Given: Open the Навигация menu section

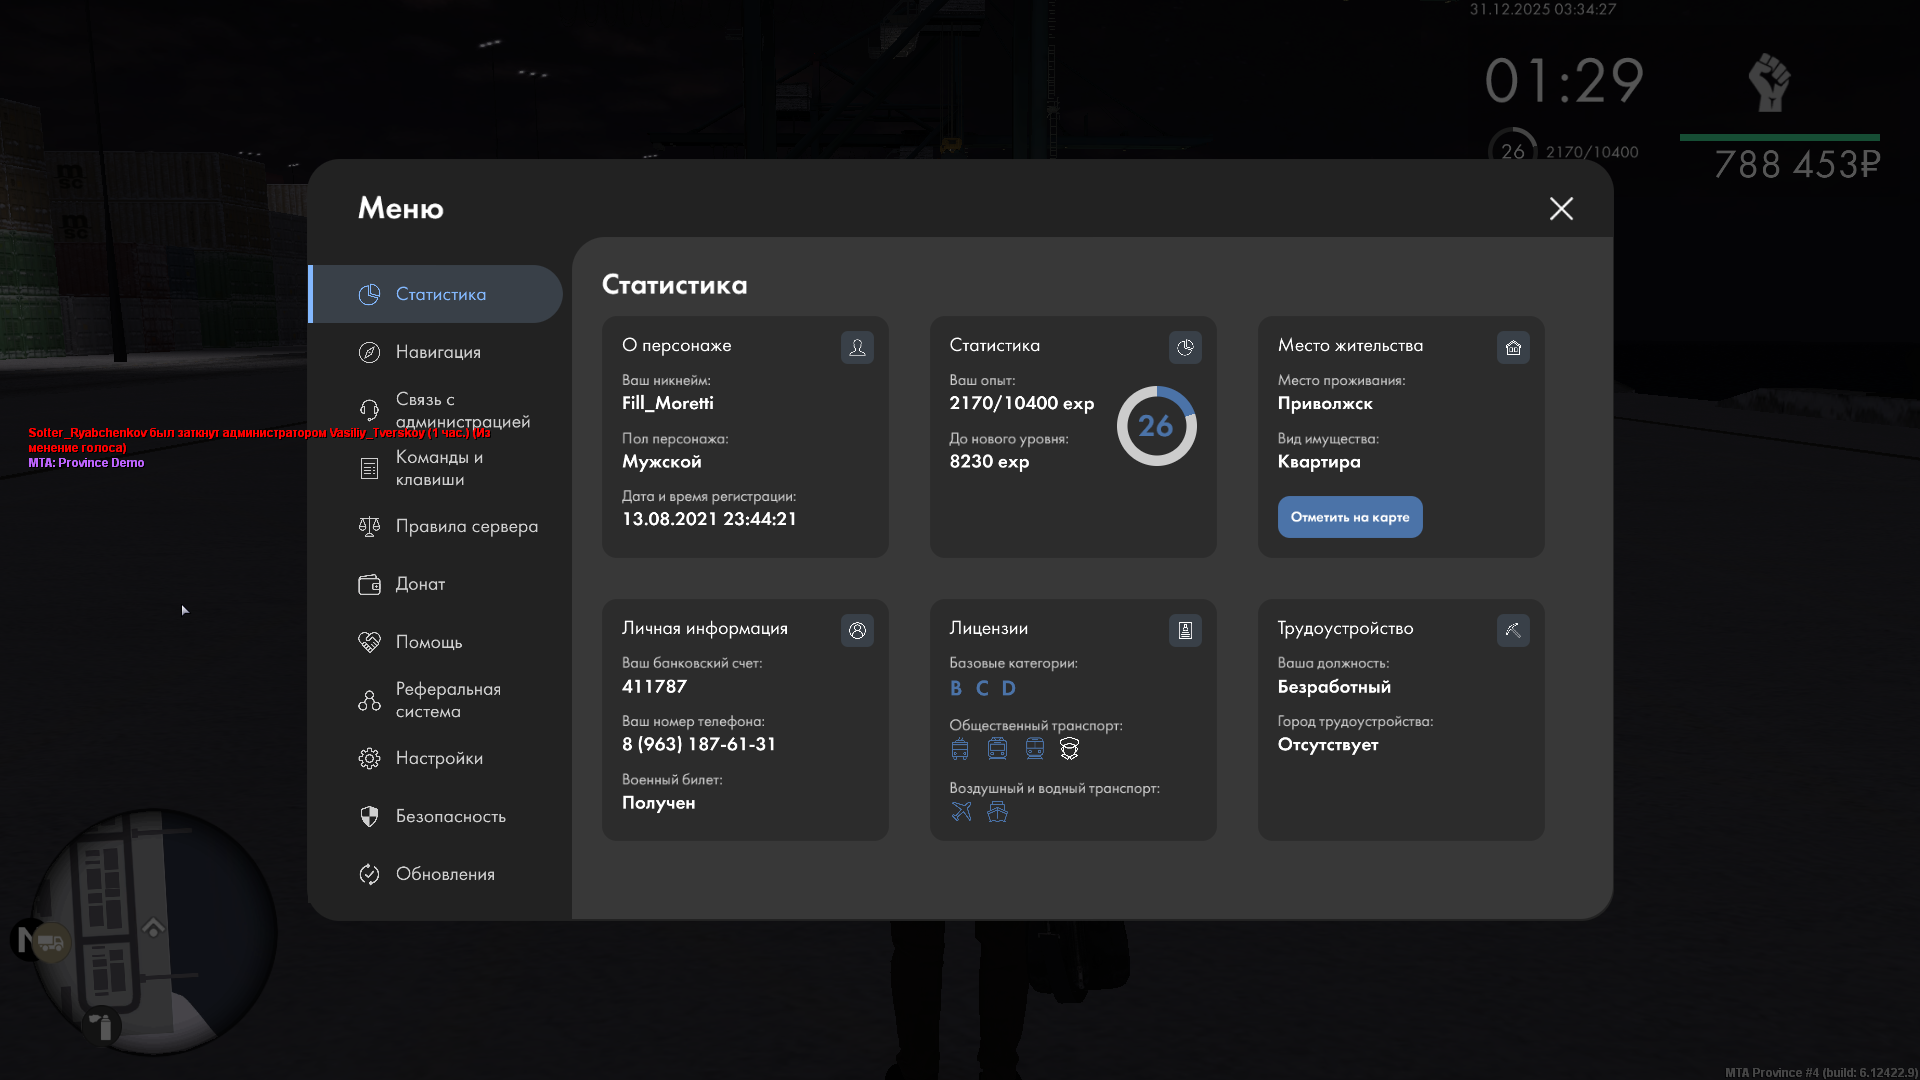Looking at the screenshot, I should 437,352.
